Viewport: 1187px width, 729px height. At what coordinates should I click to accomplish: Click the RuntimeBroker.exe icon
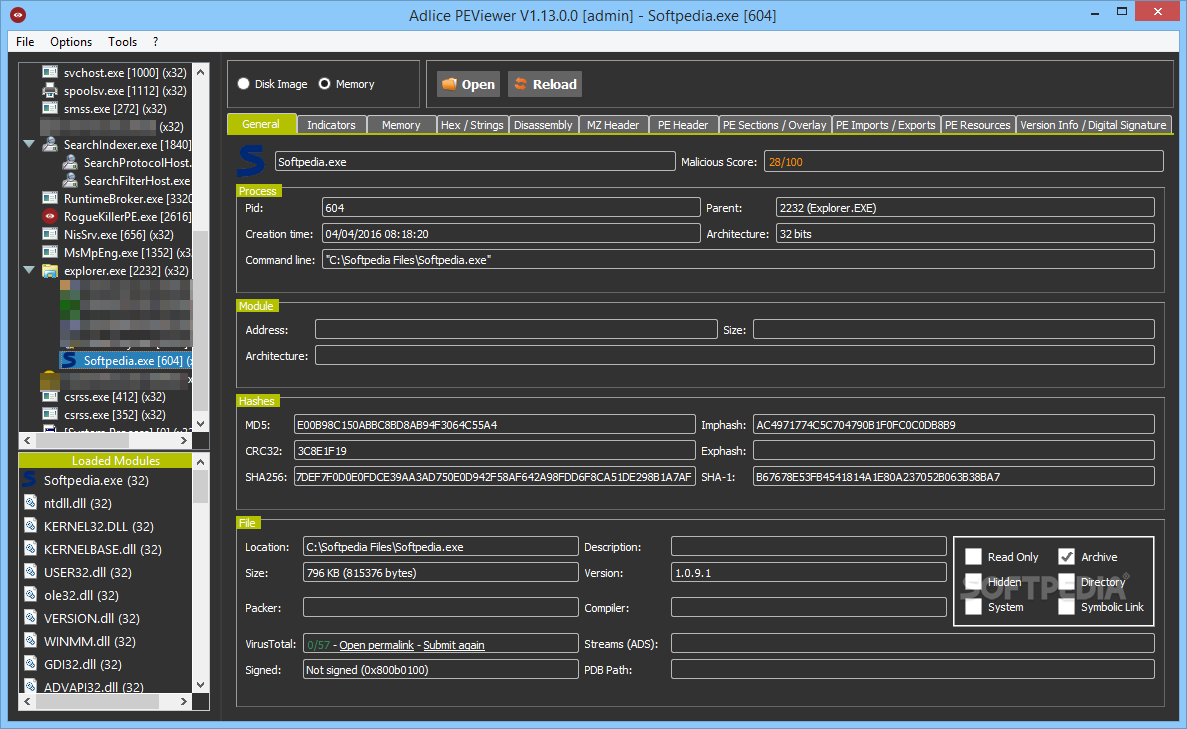pyautogui.click(x=50, y=198)
